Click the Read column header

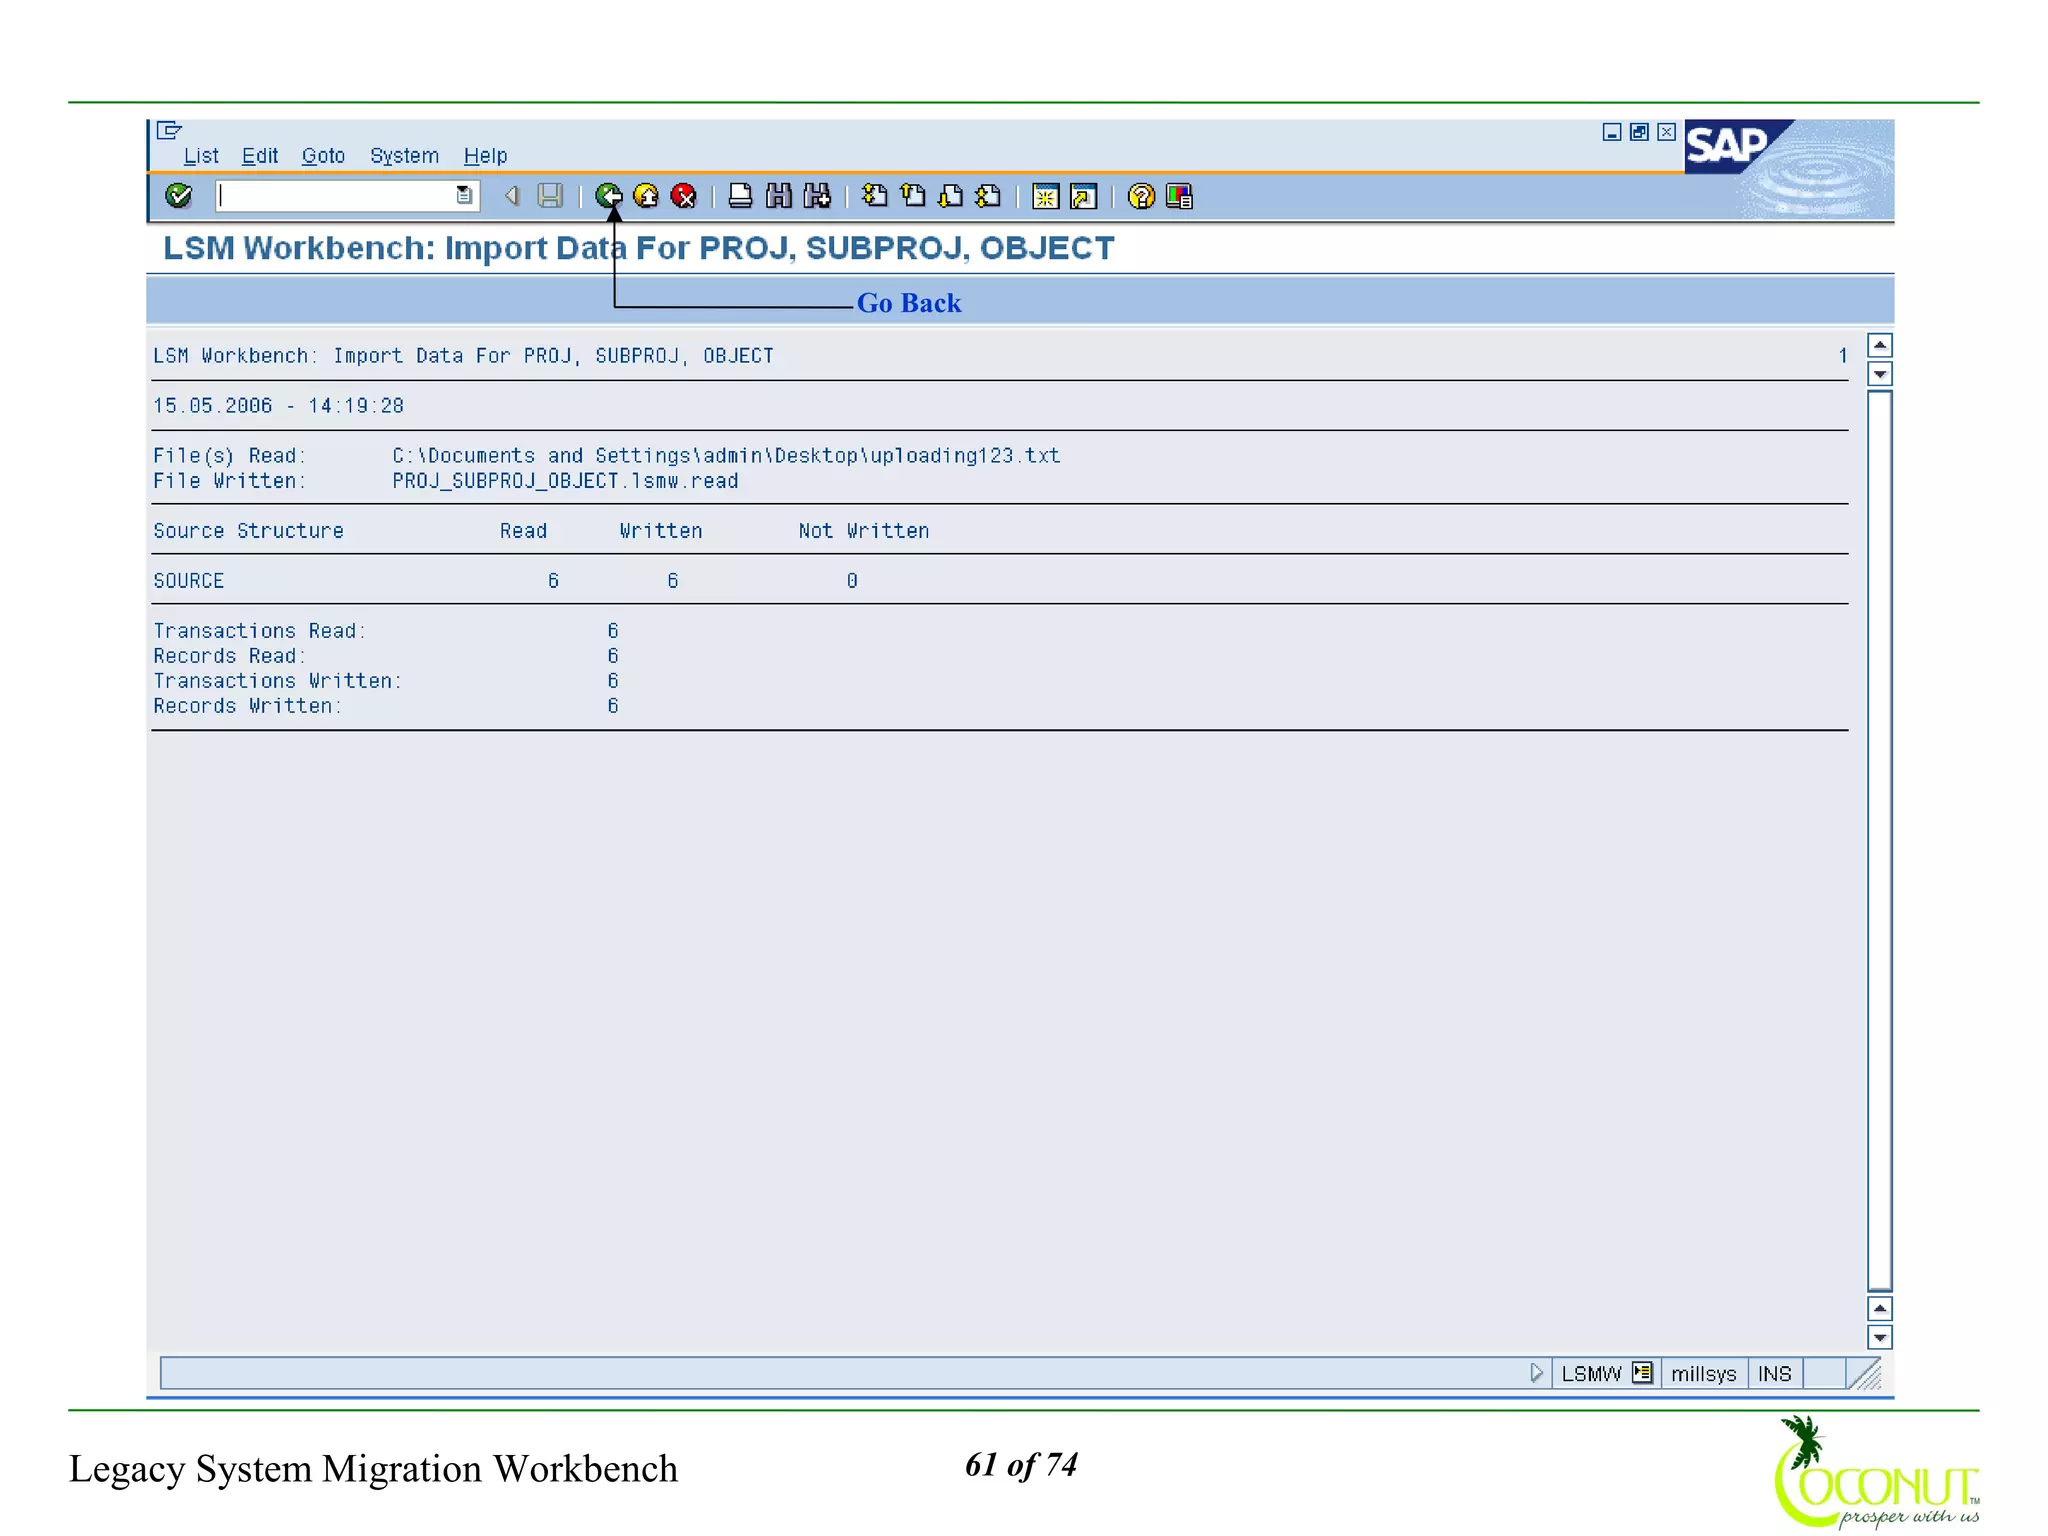pyautogui.click(x=523, y=531)
